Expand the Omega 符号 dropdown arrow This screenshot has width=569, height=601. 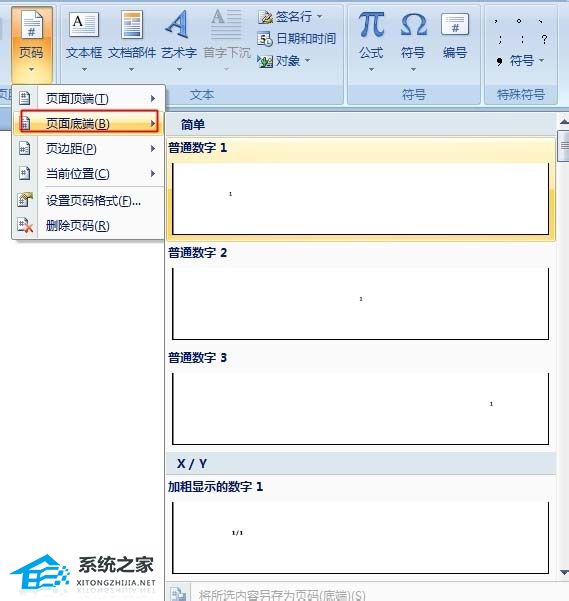click(x=413, y=70)
